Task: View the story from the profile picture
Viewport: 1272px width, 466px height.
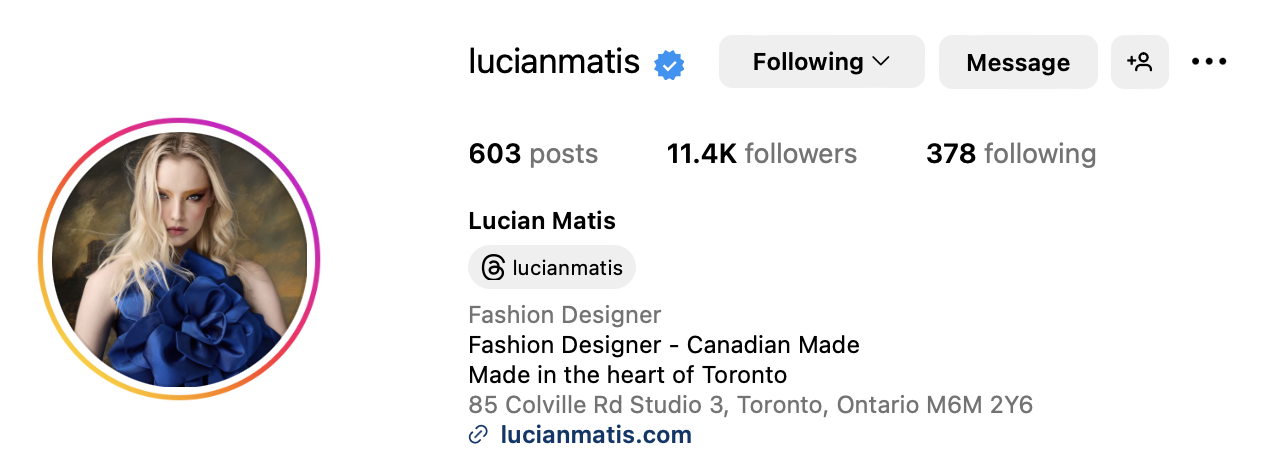Action: point(179,259)
